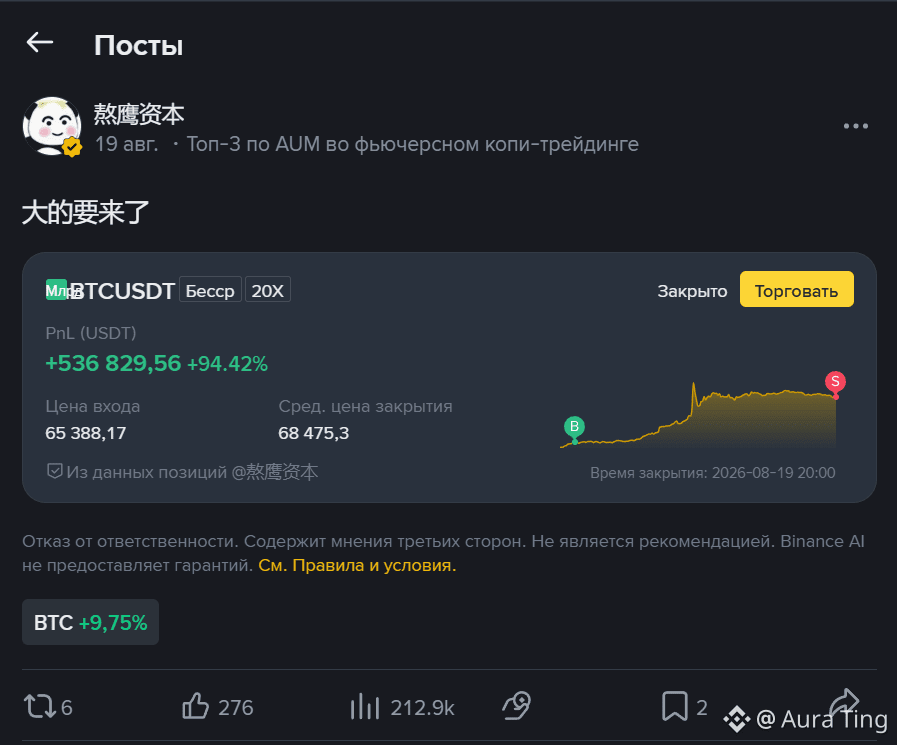Open the См. Правила и условия link

(x=357, y=565)
